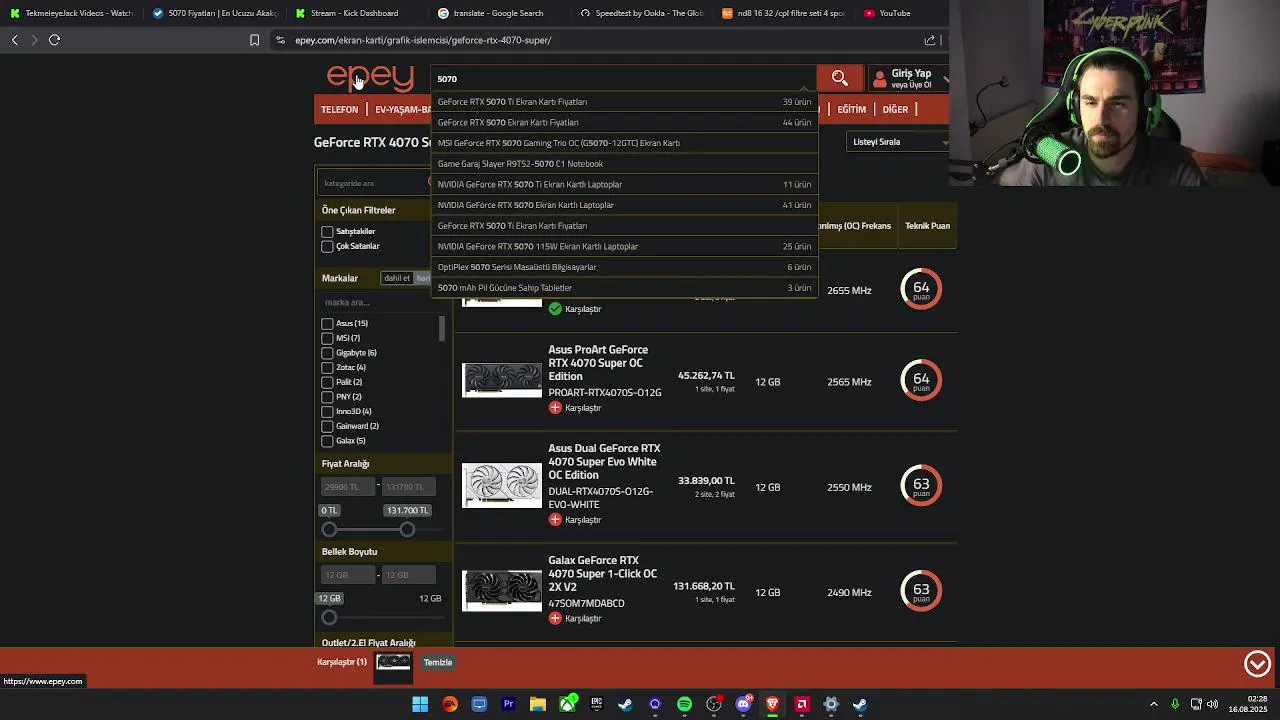The width and height of the screenshot is (1280, 720).
Task: Check the Zotac (4) brand filter
Action: [x=327, y=368]
